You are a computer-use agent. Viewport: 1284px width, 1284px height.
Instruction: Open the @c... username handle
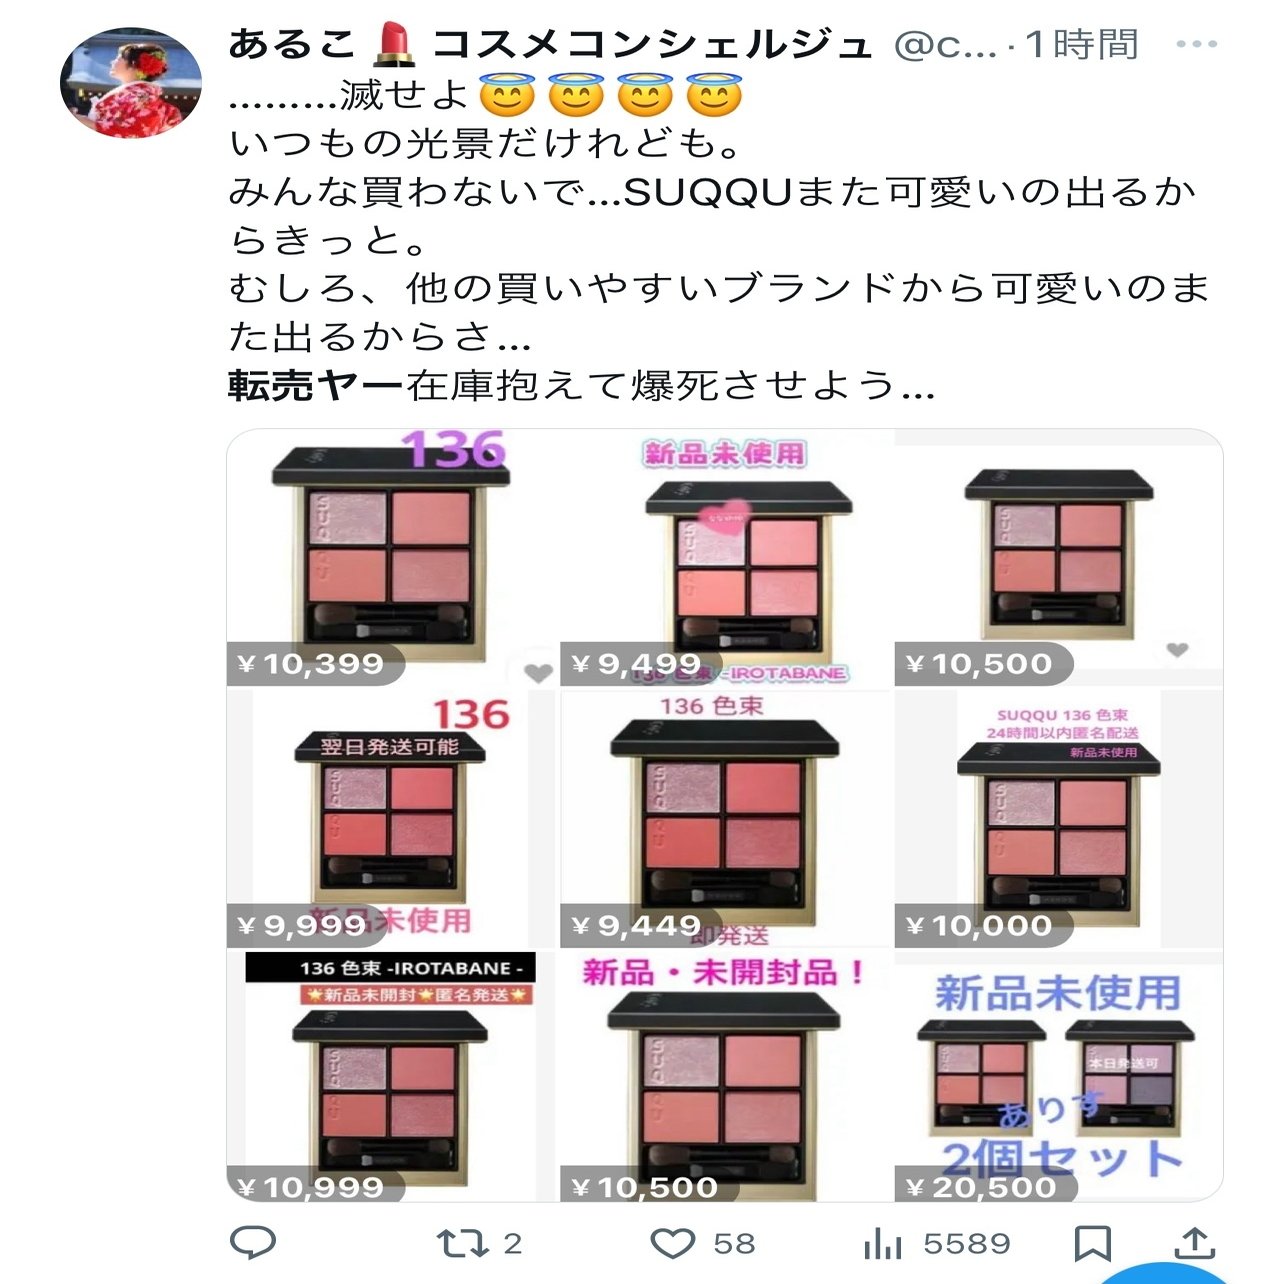[x=945, y=45]
